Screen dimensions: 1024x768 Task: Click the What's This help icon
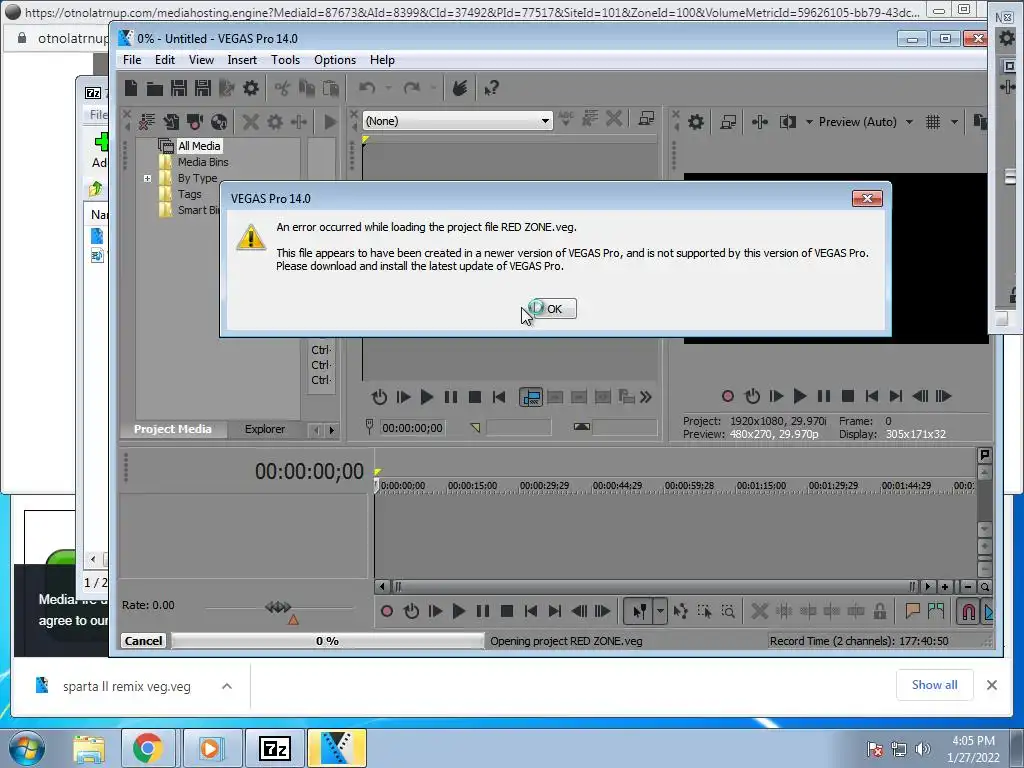491,88
